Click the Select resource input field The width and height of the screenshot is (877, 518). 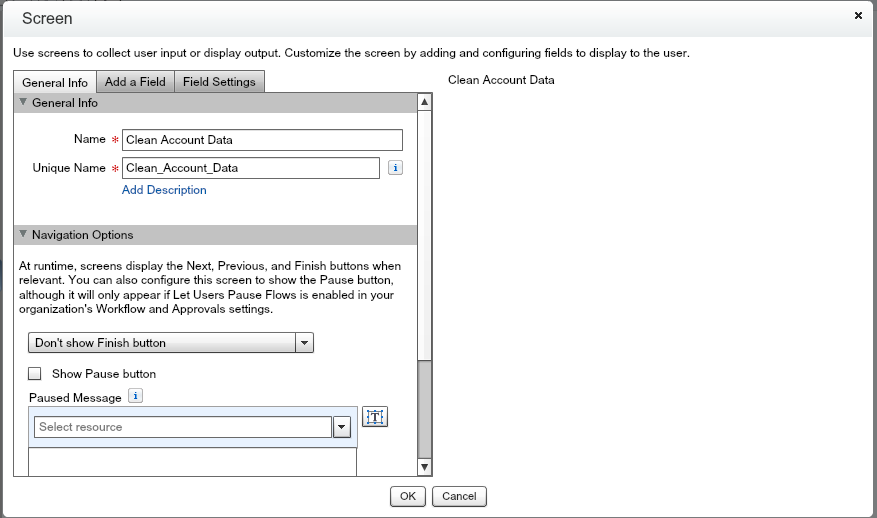click(x=182, y=427)
